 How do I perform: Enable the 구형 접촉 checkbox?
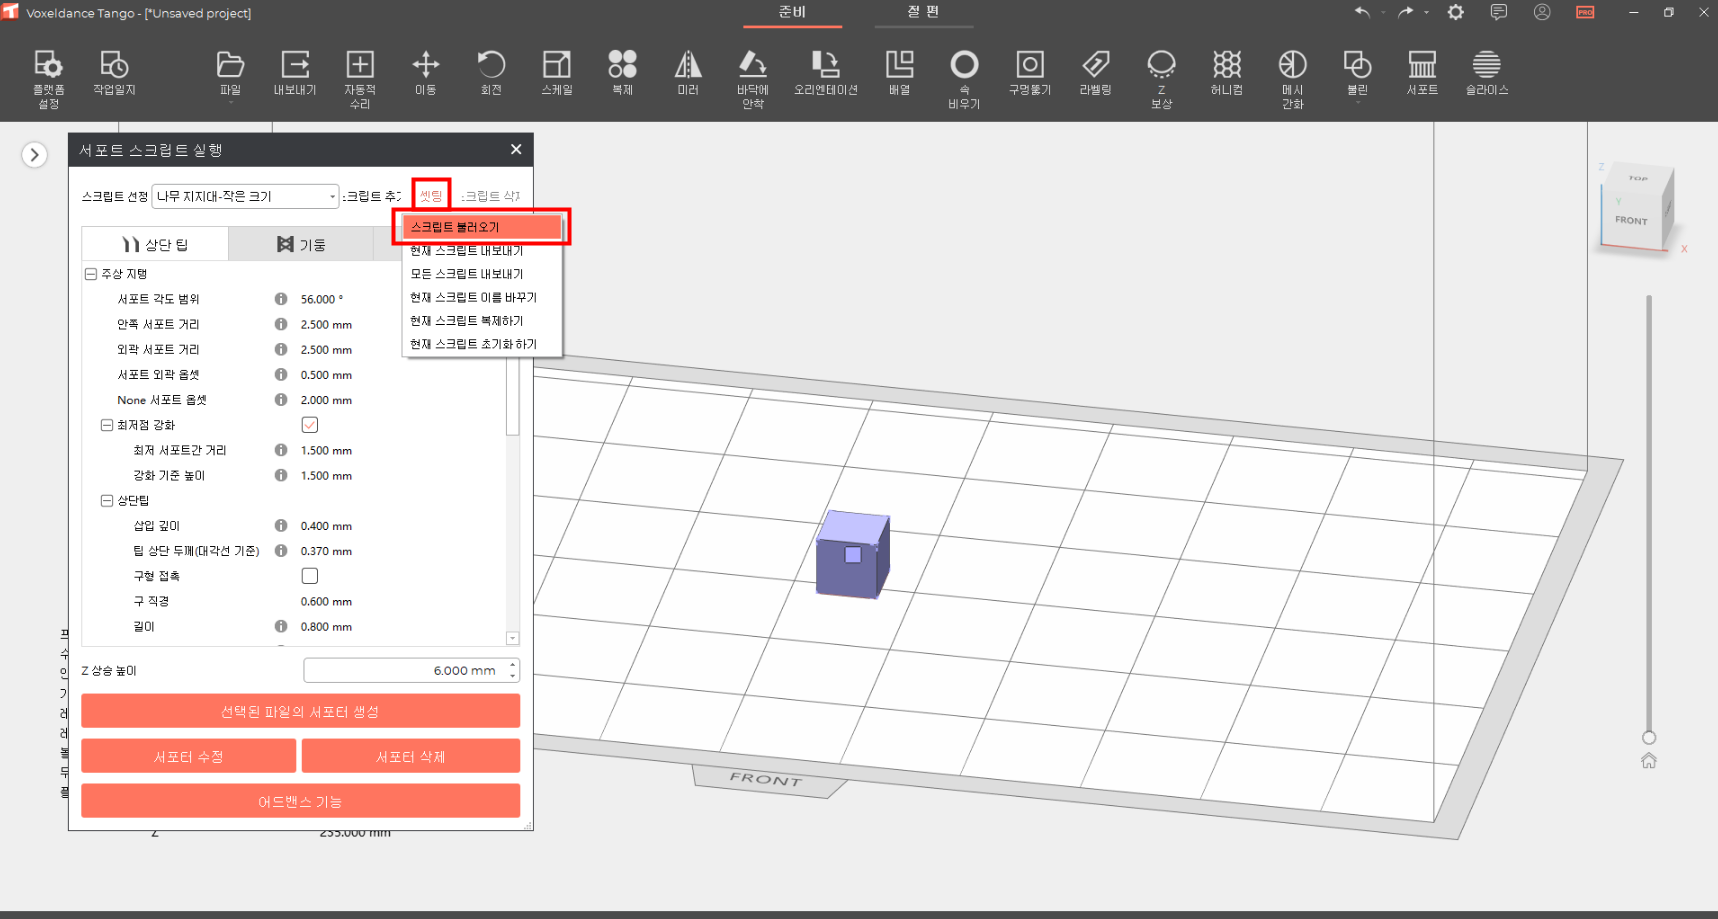310,576
